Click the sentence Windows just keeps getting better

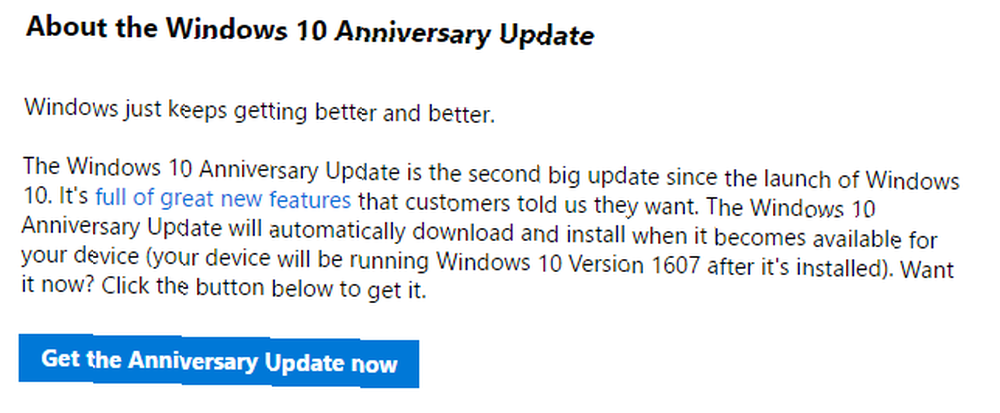point(260,112)
